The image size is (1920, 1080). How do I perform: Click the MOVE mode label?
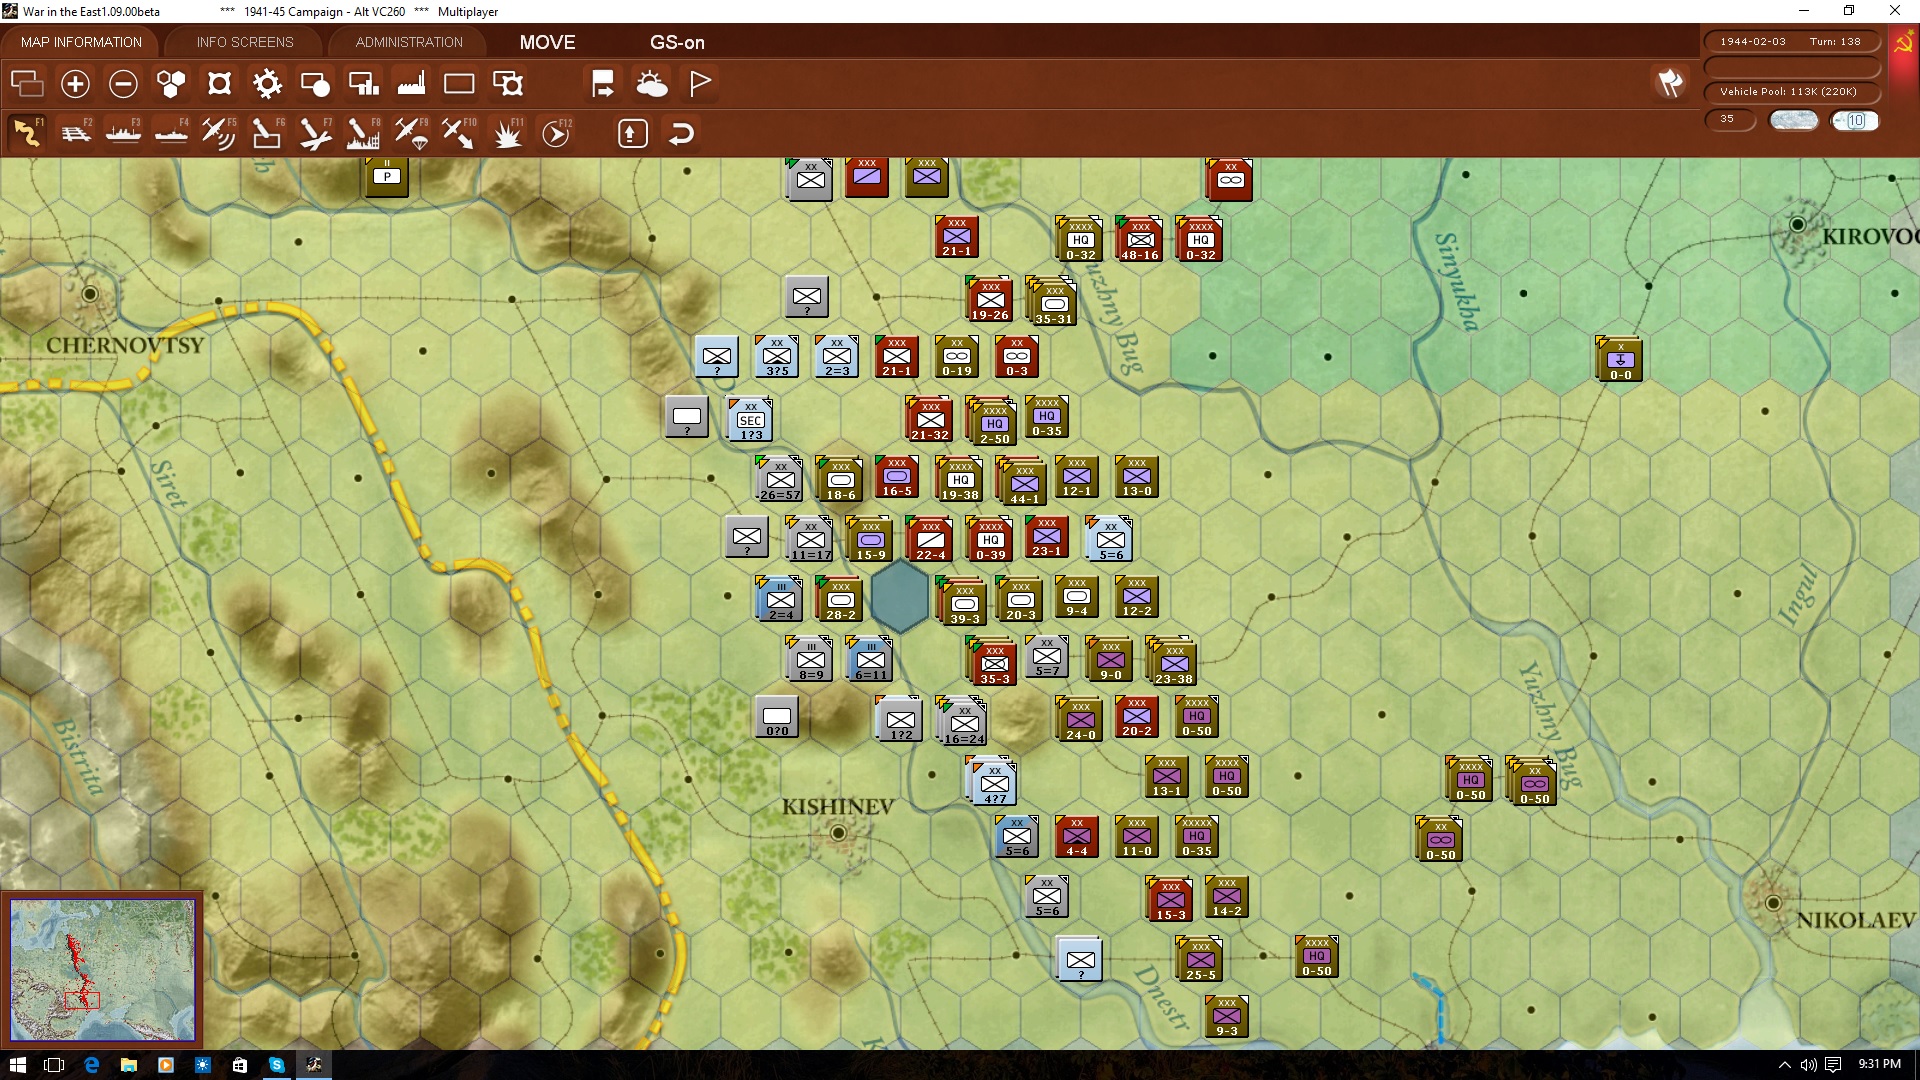[547, 42]
